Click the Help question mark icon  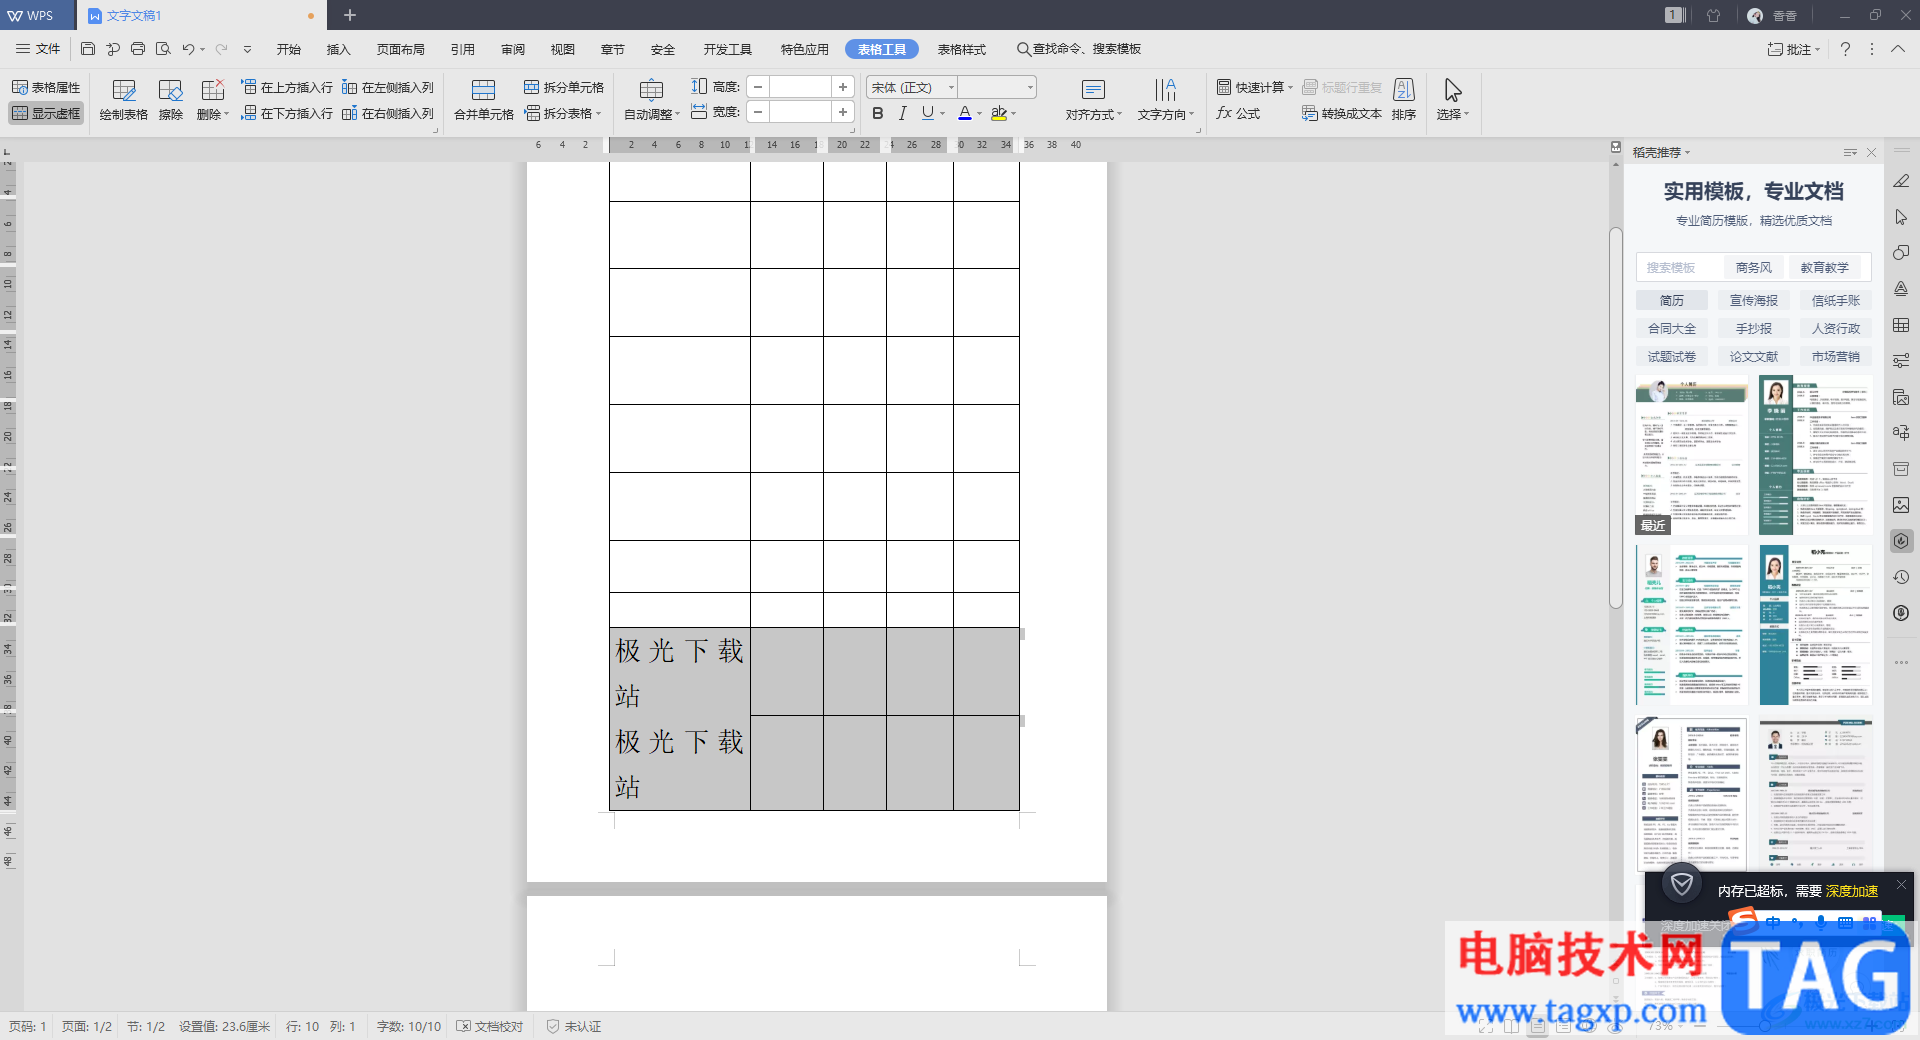pyautogui.click(x=1845, y=49)
